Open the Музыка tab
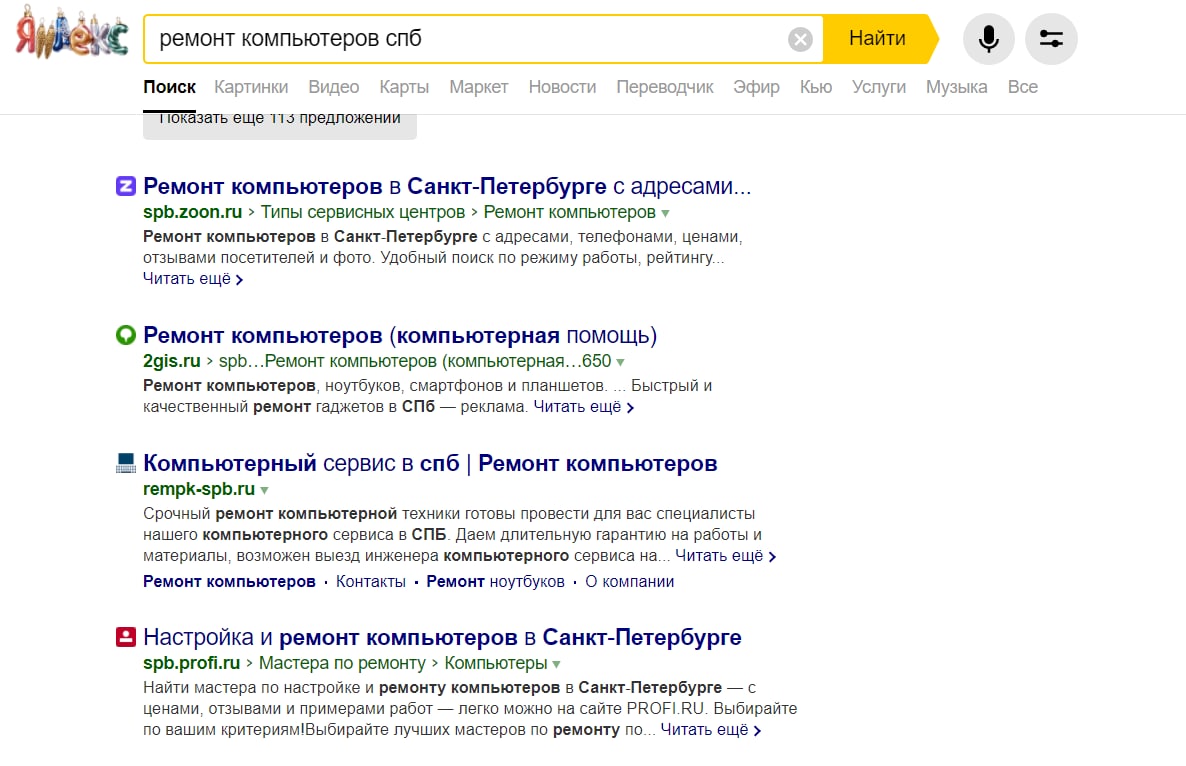This screenshot has height=766, width=1186. coord(957,87)
